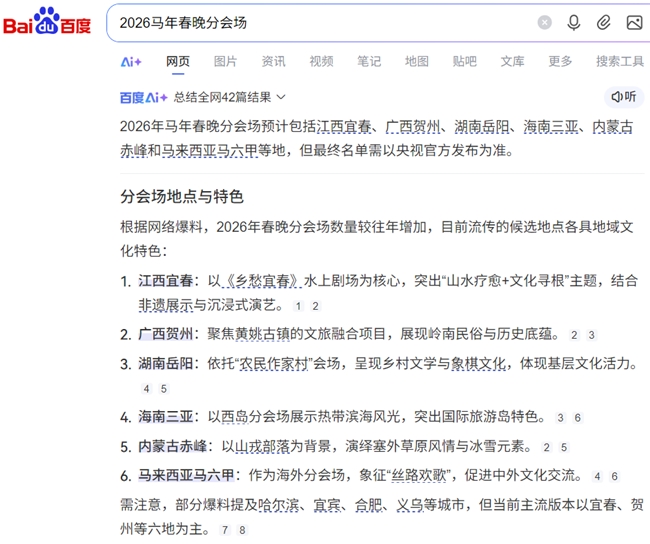Click the 马来西亚马六甲 link in list
The image size is (650, 544).
click(x=186, y=476)
